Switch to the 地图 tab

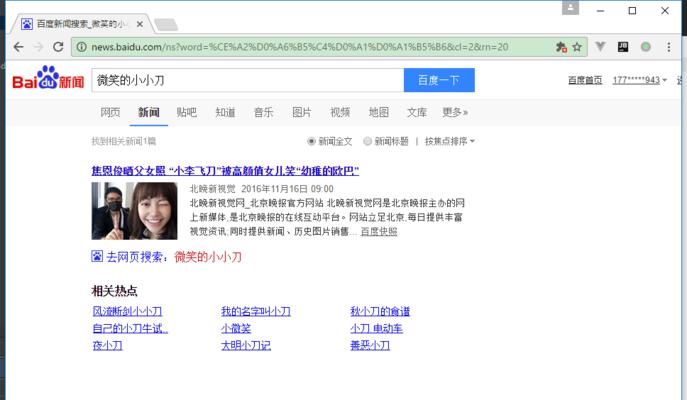click(x=379, y=112)
